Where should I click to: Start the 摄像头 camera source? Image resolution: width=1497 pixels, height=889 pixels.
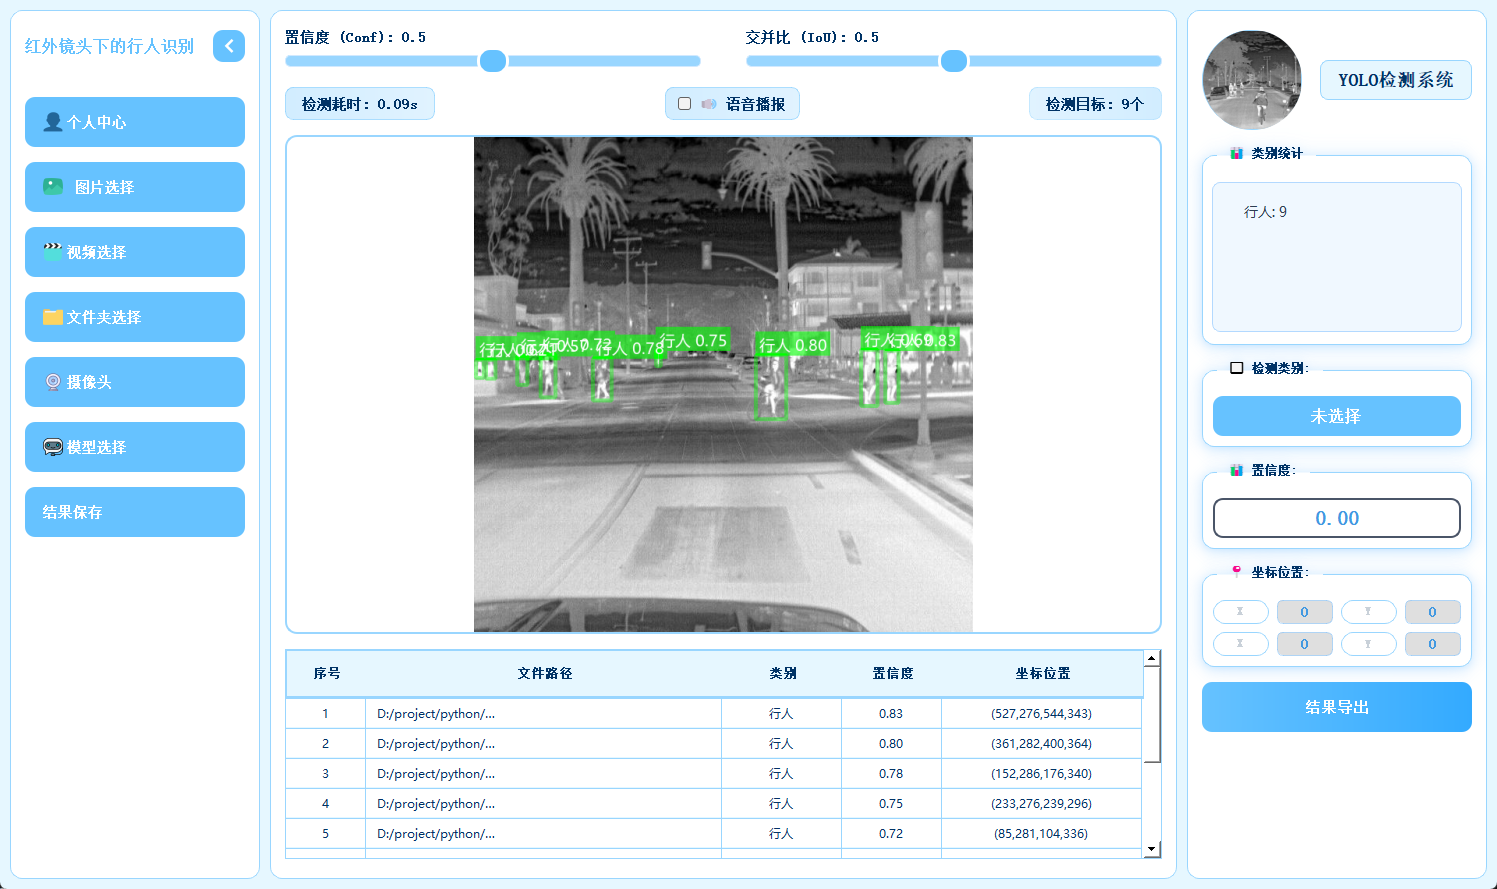135,382
